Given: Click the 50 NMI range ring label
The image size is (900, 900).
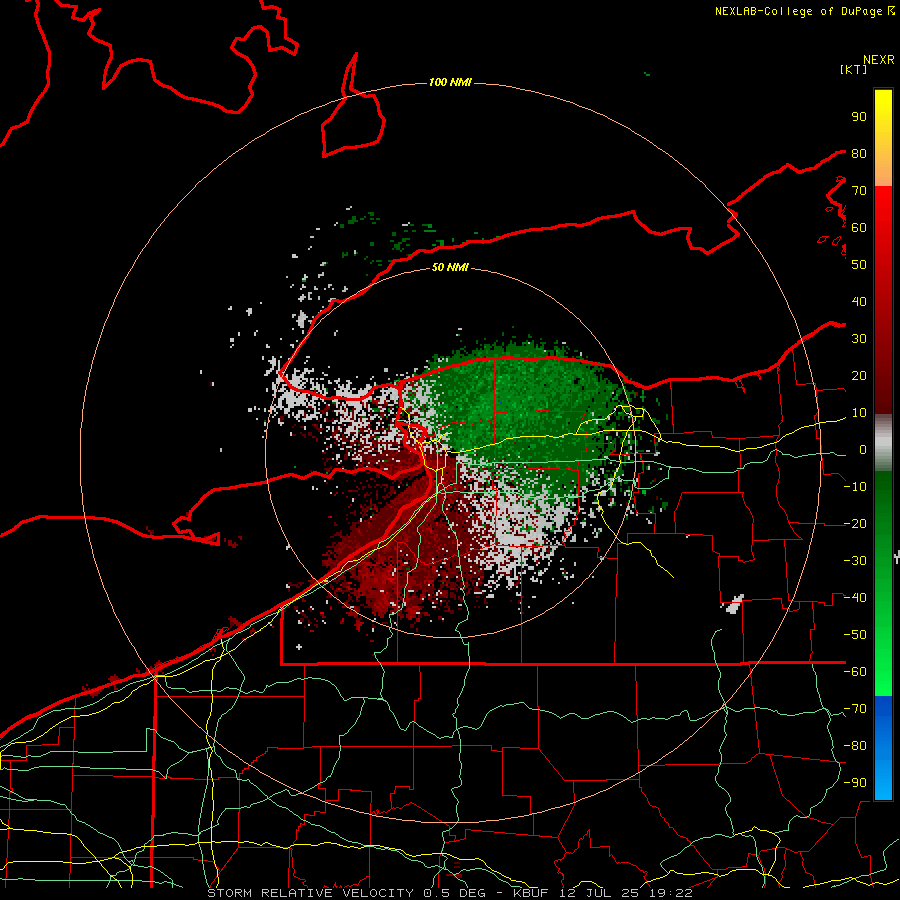Looking at the screenshot, I should click(450, 267).
